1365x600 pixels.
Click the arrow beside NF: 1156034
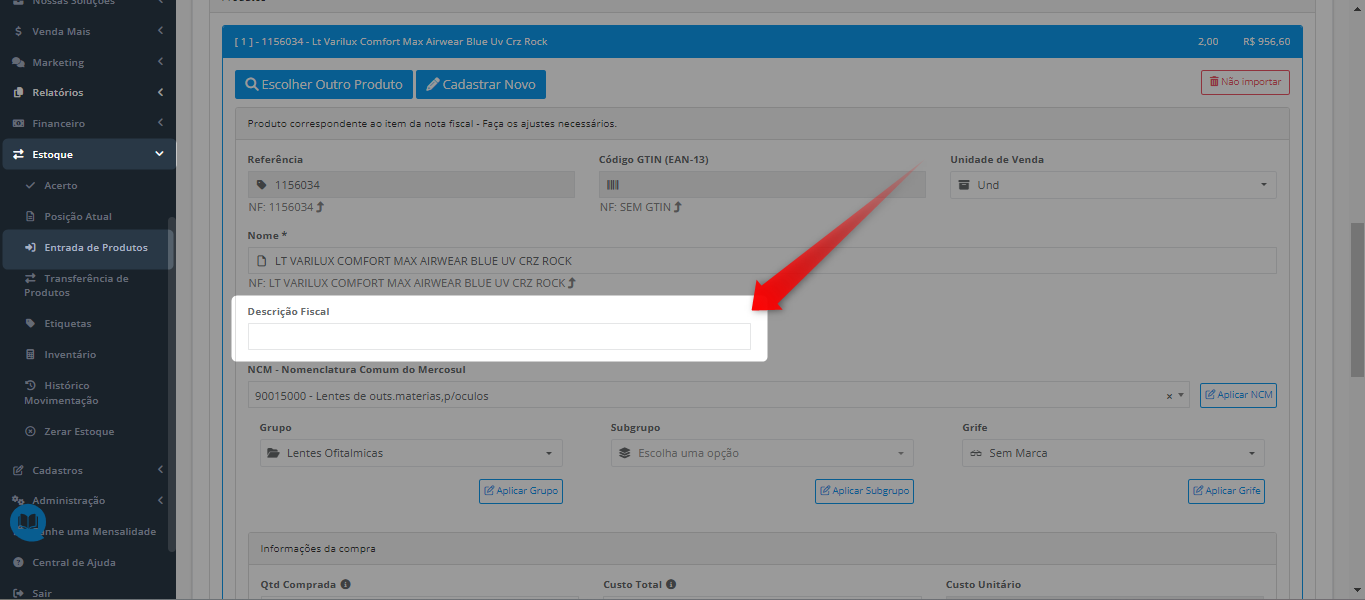click(x=320, y=207)
